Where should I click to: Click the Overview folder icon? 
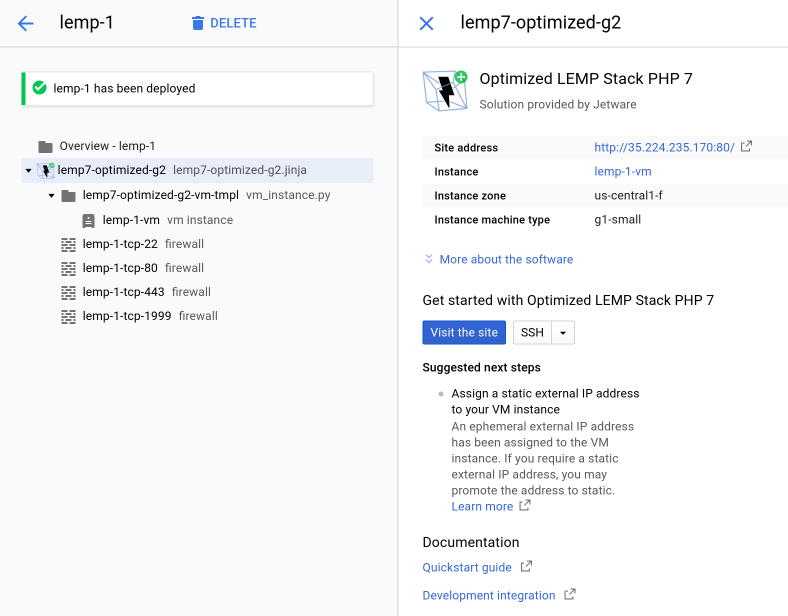coord(45,146)
